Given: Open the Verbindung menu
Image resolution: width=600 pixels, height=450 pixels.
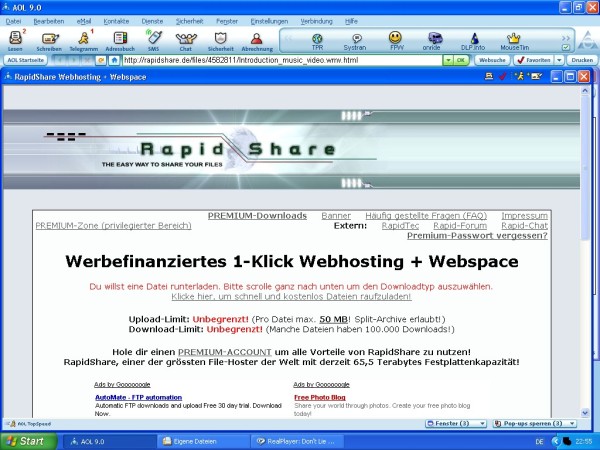Looking at the screenshot, I should [316, 21].
